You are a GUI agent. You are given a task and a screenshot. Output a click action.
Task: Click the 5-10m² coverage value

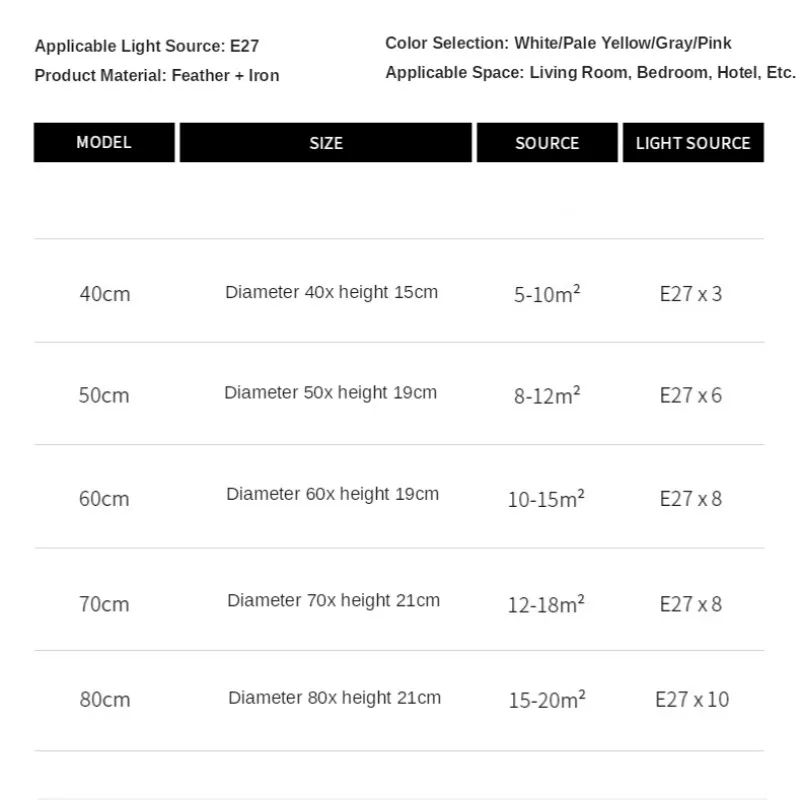[547, 294]
